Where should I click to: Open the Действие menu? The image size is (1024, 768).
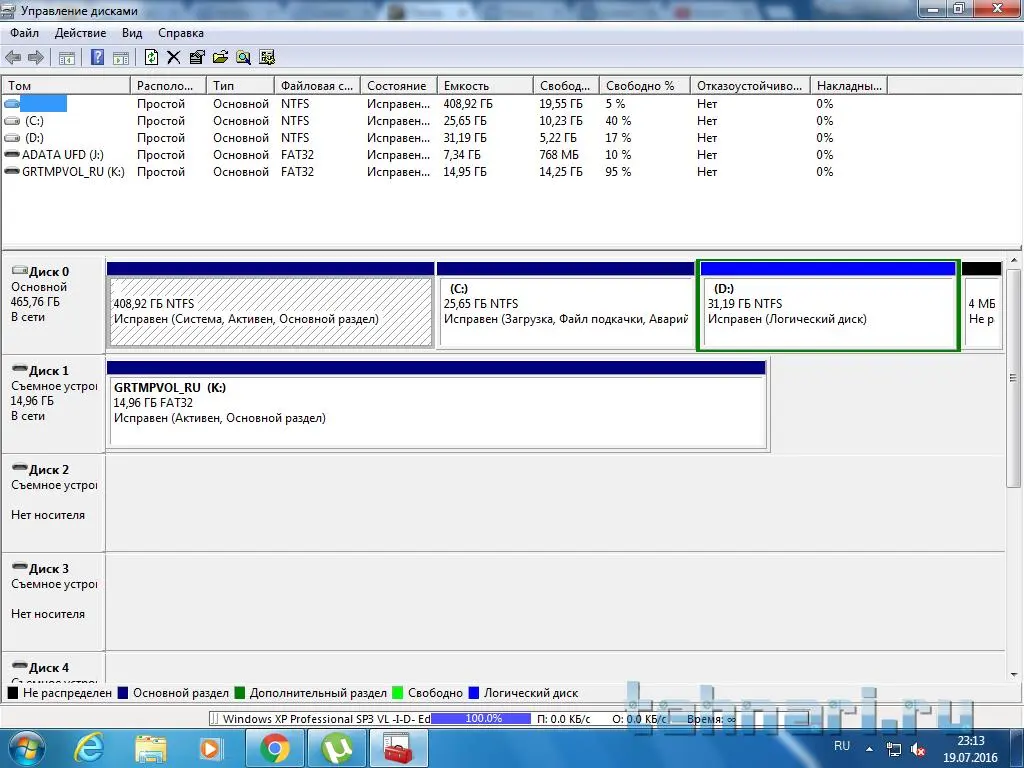80,33
